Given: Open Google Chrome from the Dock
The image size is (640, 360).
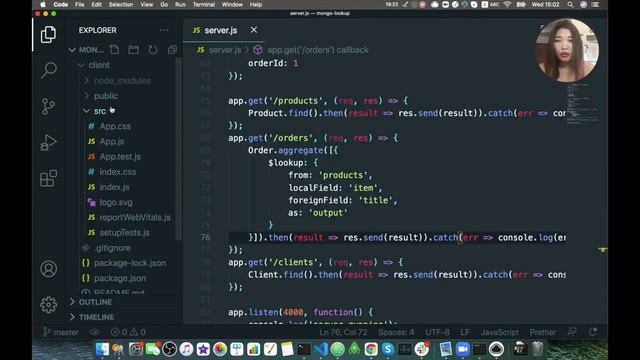Looking at the screenshot, I should click(371, 349).
